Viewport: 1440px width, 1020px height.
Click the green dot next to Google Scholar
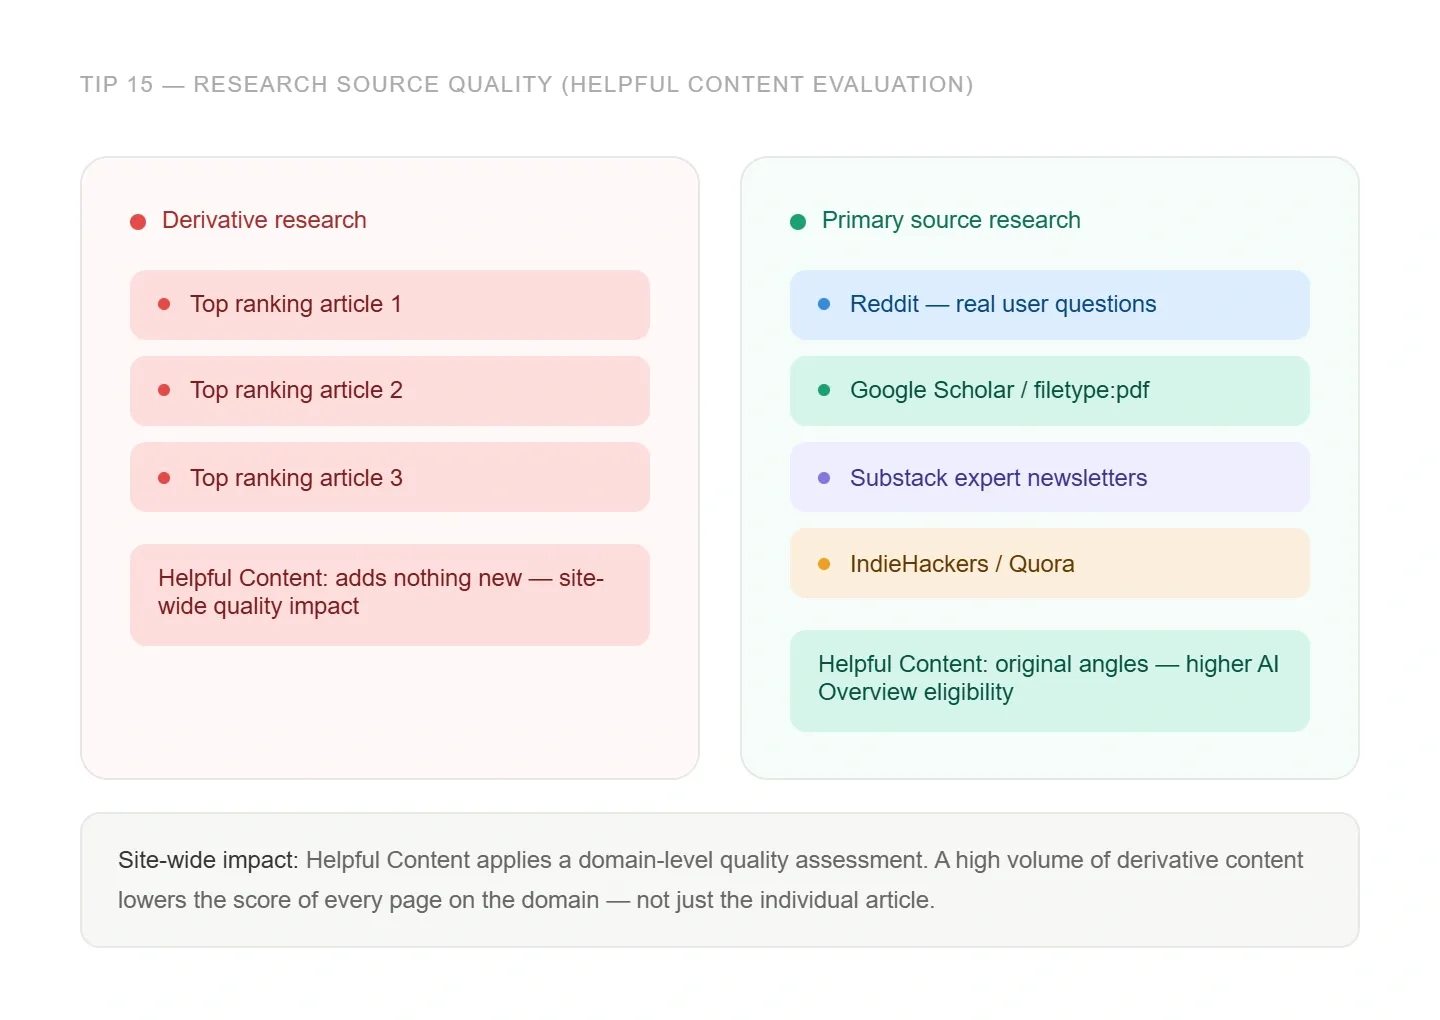824,390
